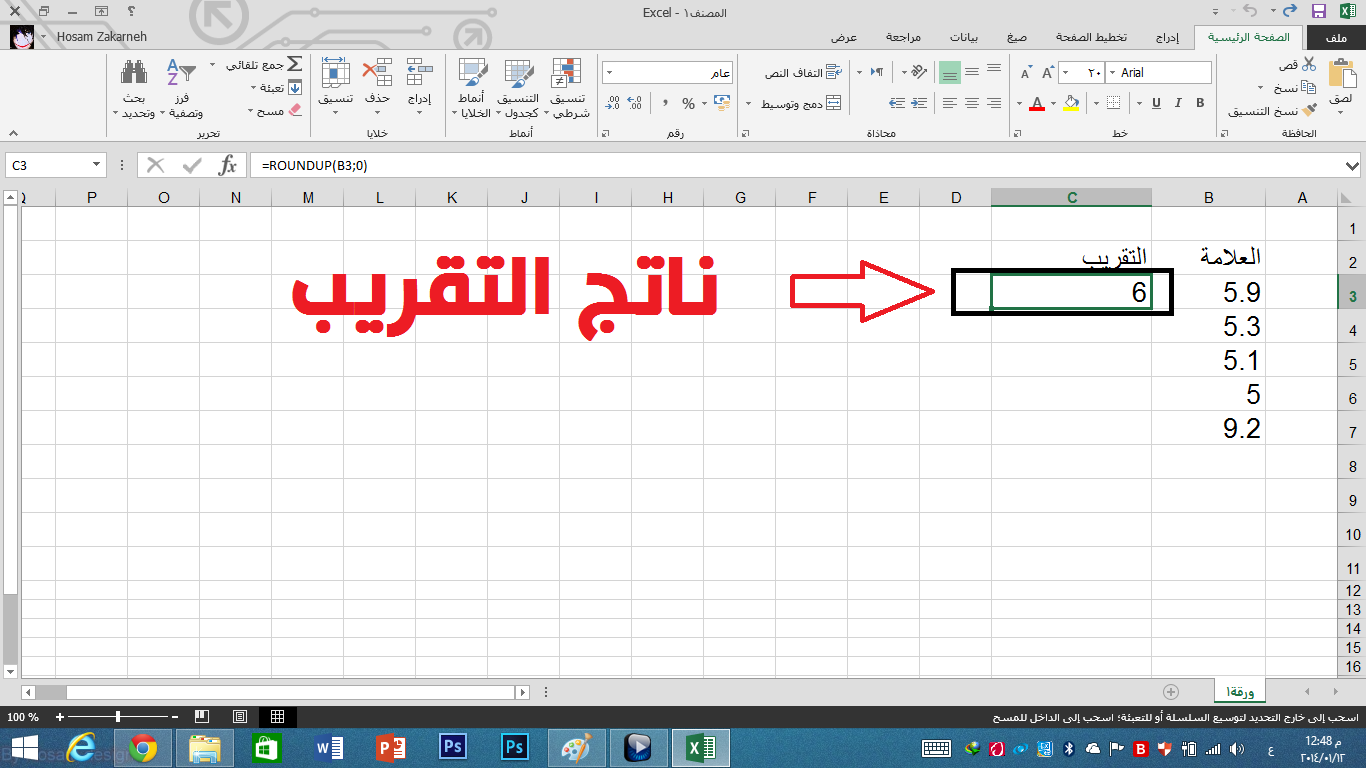
Task: Switch to the Formulas (صيغ) tab
Action: click(x=1017, y=38)
